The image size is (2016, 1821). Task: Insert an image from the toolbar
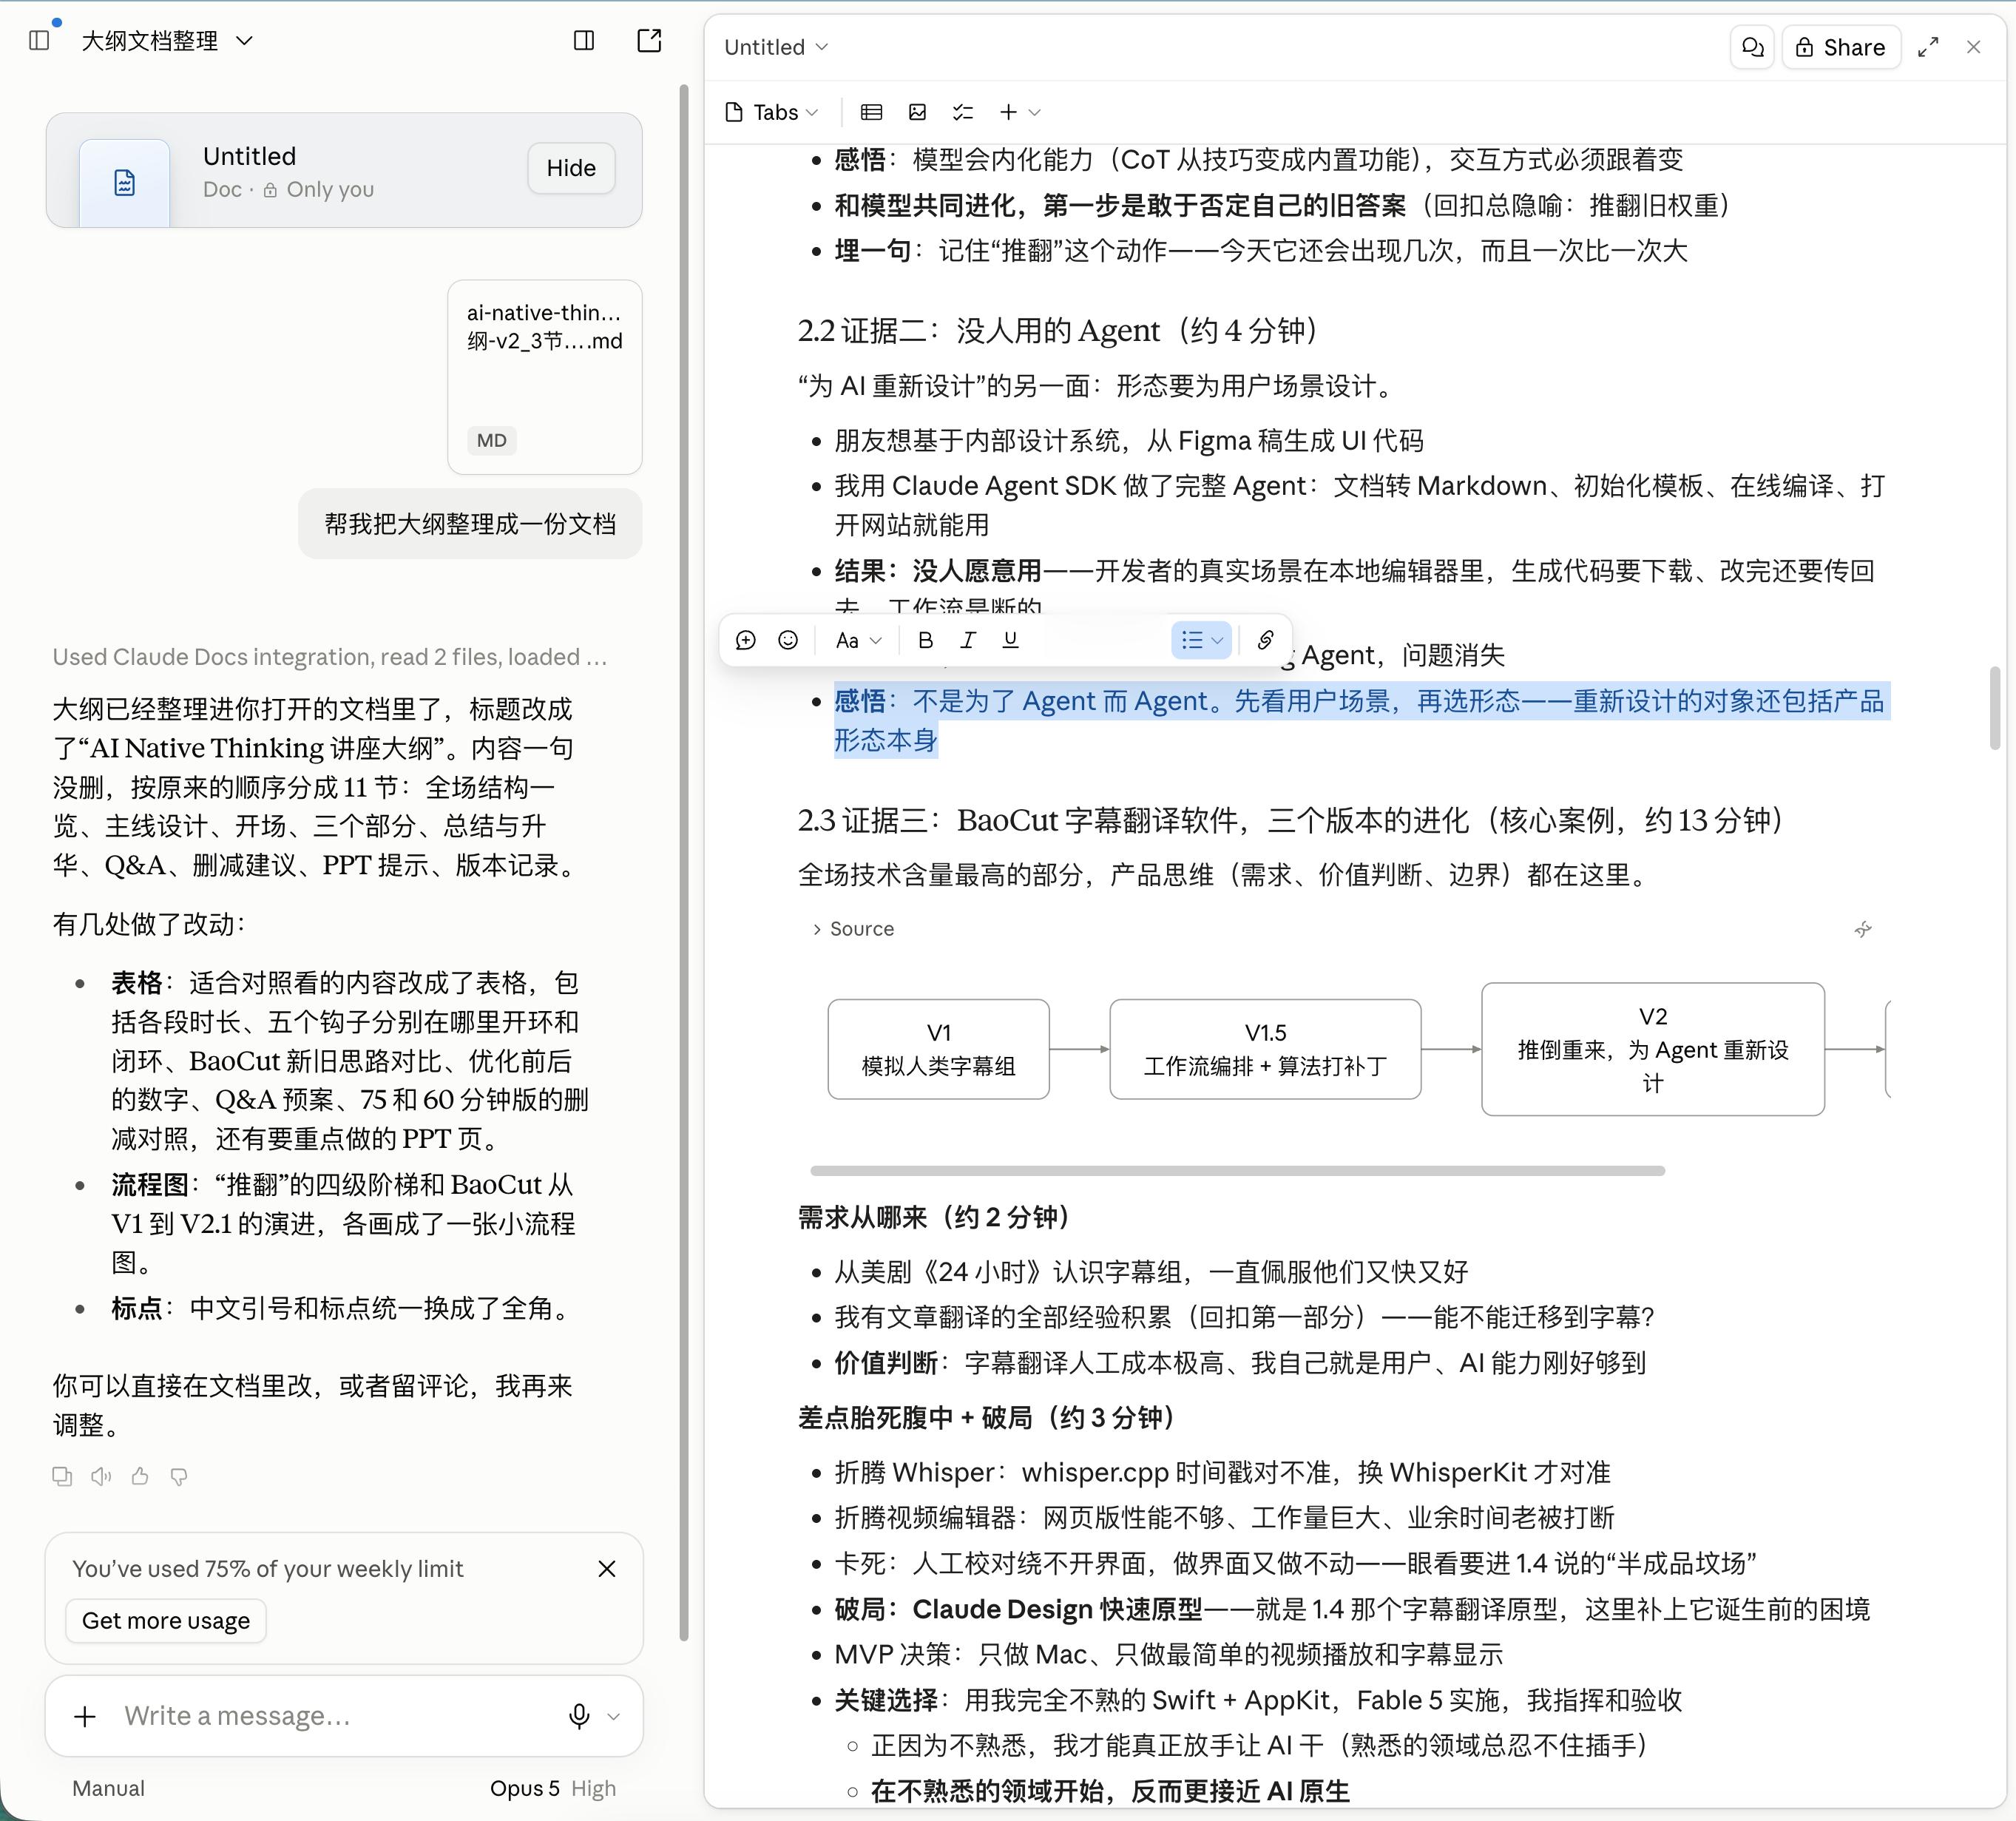tap(917, 112)
